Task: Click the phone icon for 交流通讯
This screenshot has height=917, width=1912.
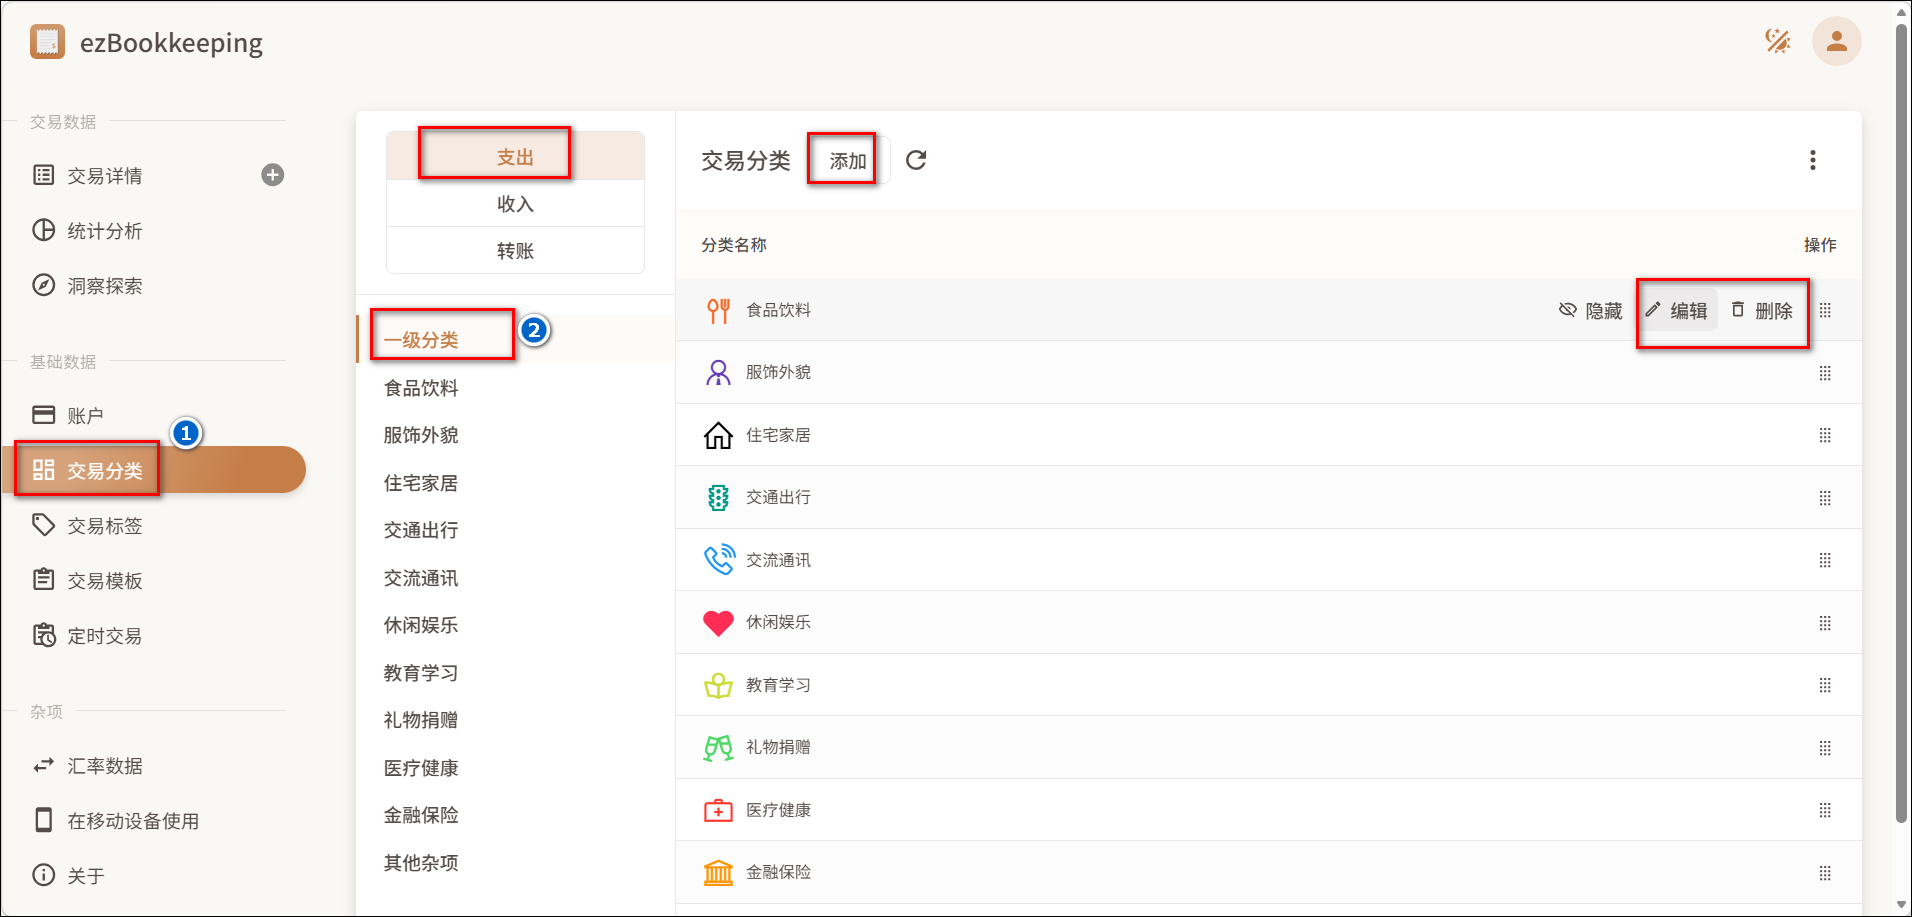Action: point(718,560)
